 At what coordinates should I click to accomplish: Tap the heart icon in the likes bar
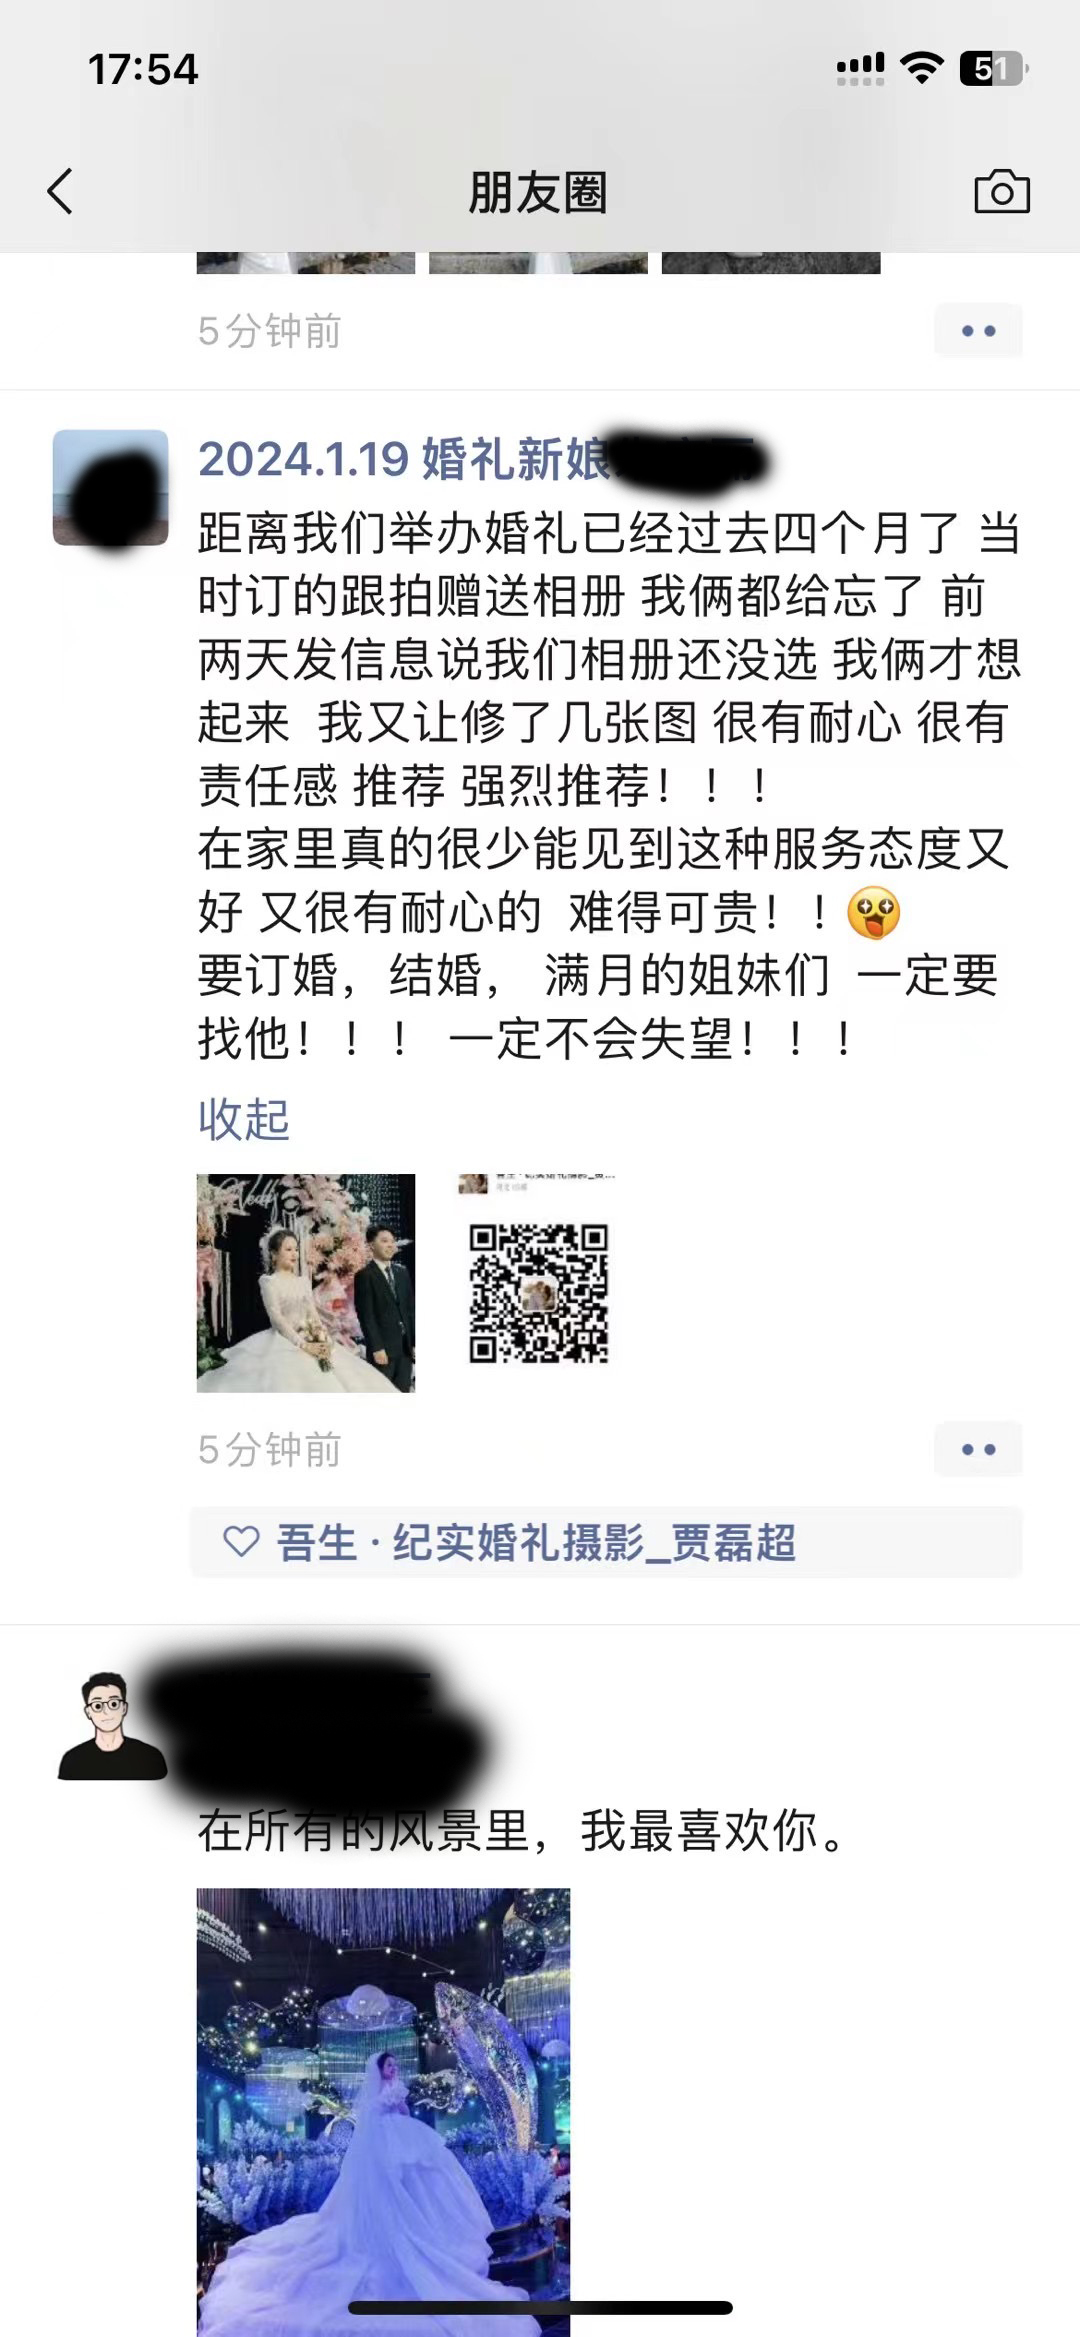(x=241, y=1542)
